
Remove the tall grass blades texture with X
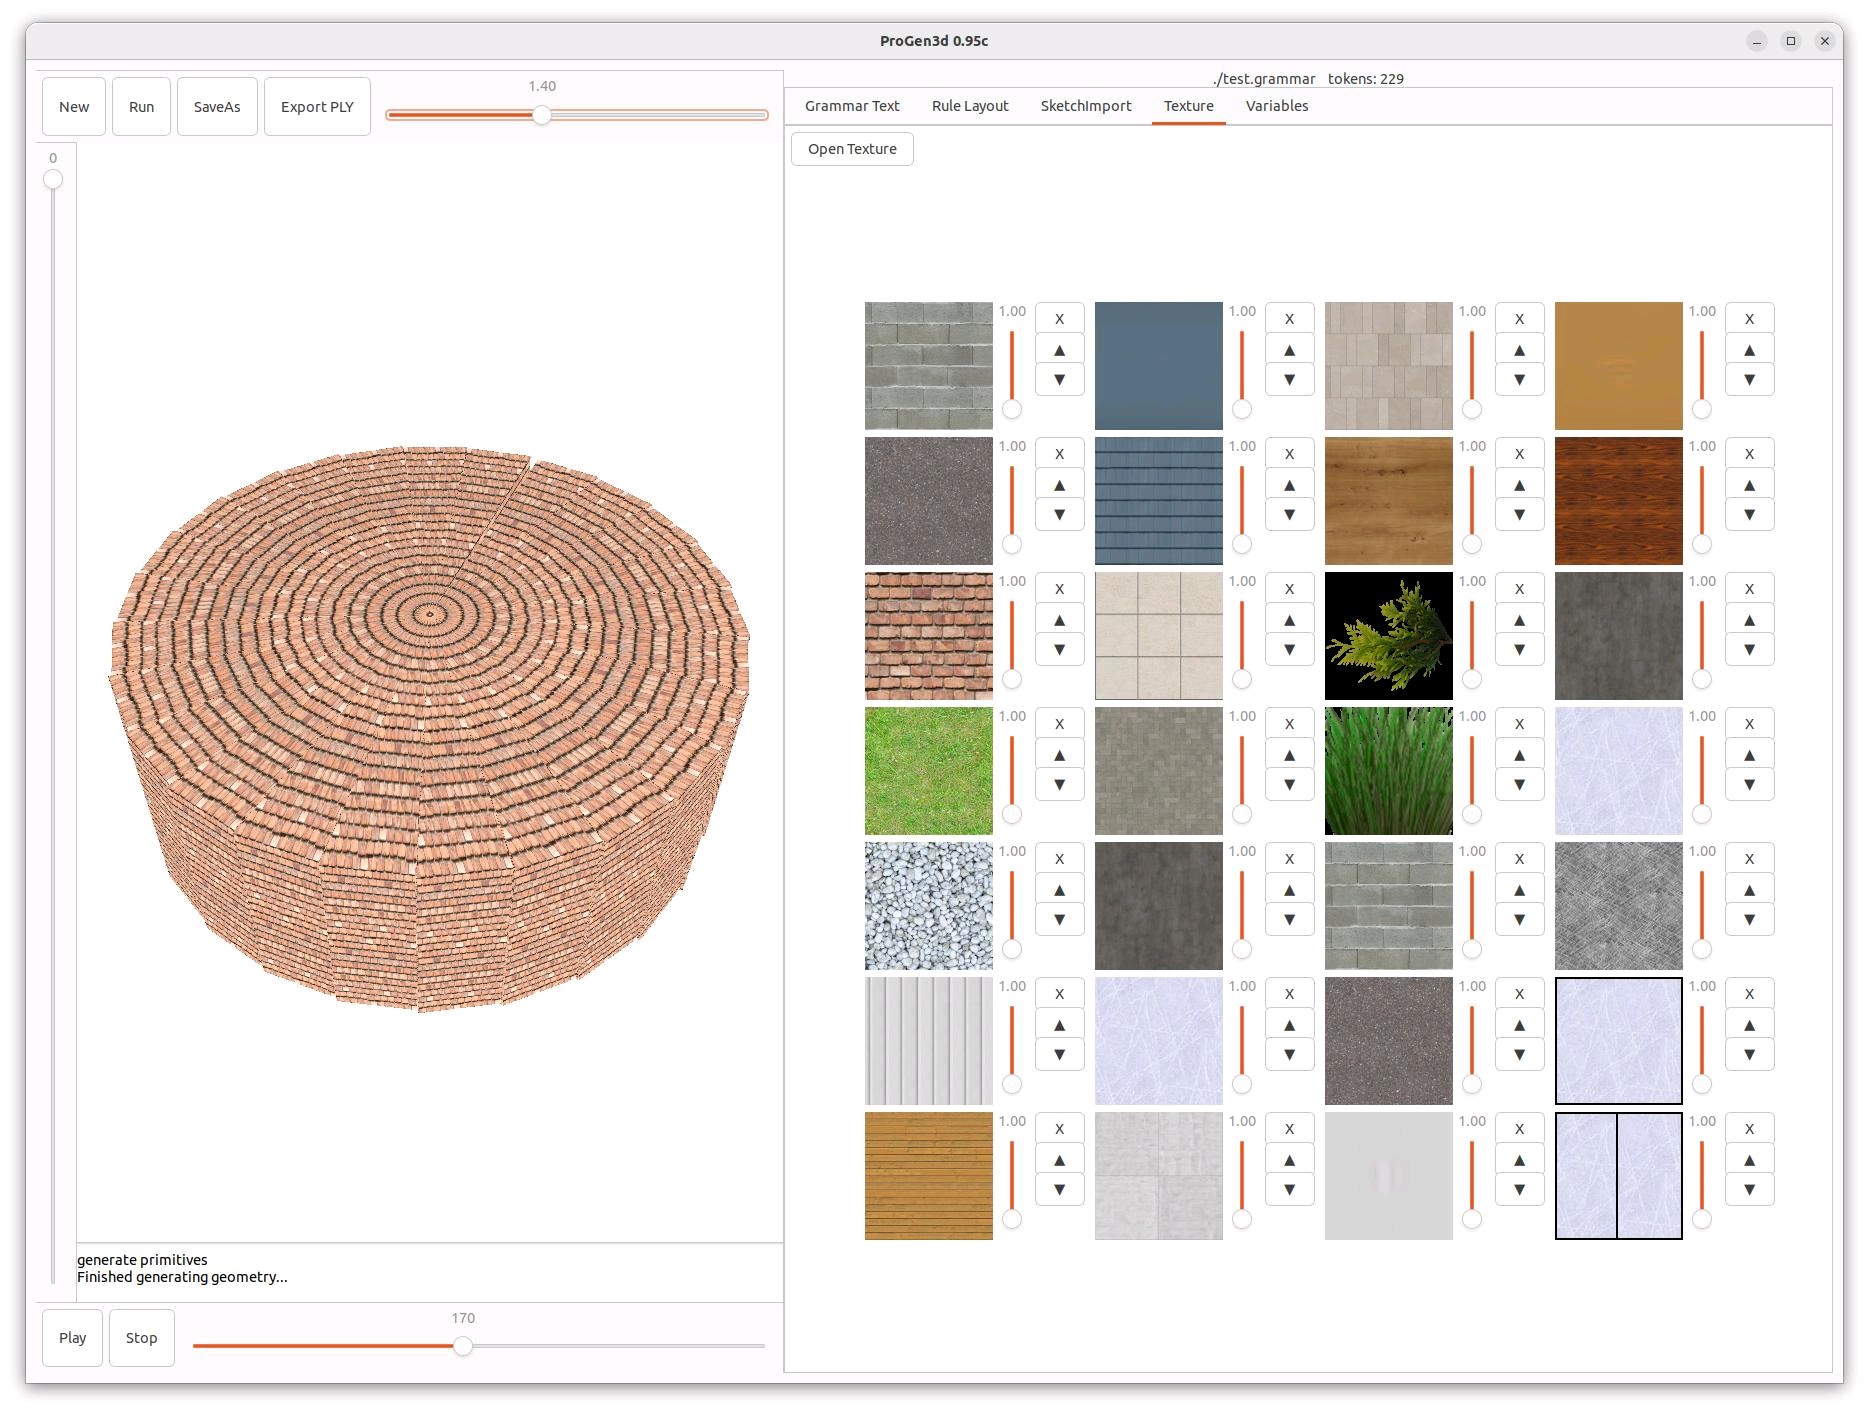point(1519,724)
